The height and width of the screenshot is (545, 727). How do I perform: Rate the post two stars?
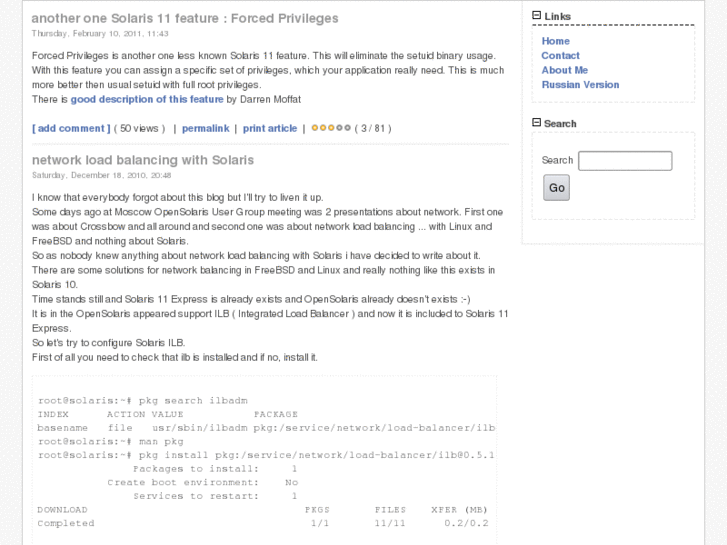click(323, 128)
